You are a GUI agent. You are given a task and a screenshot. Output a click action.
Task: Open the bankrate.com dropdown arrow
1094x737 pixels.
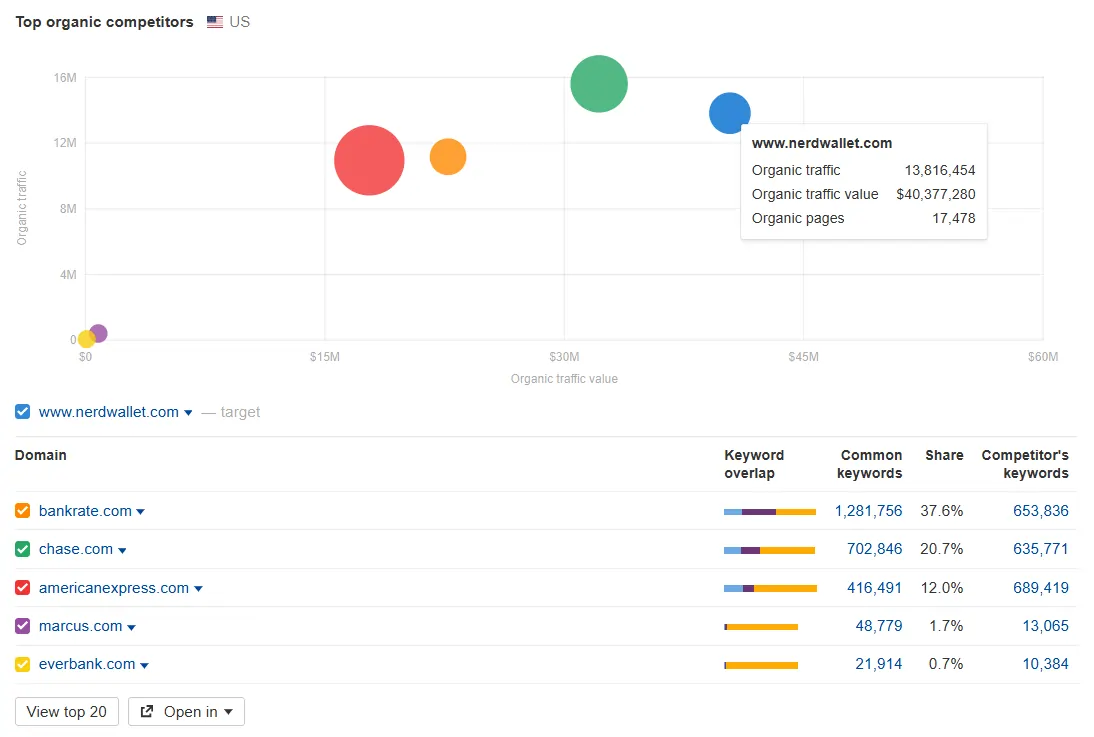pos(140,512)
